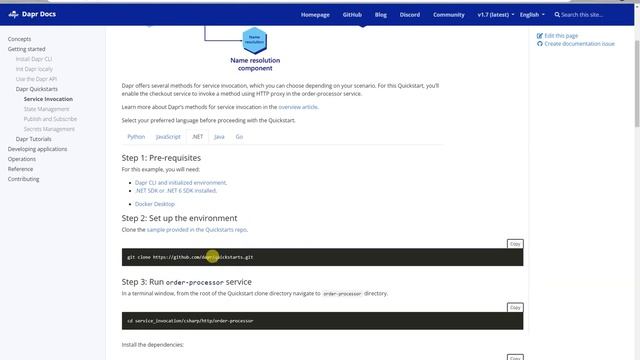Open the Docker Desktop link

[155, 204]
